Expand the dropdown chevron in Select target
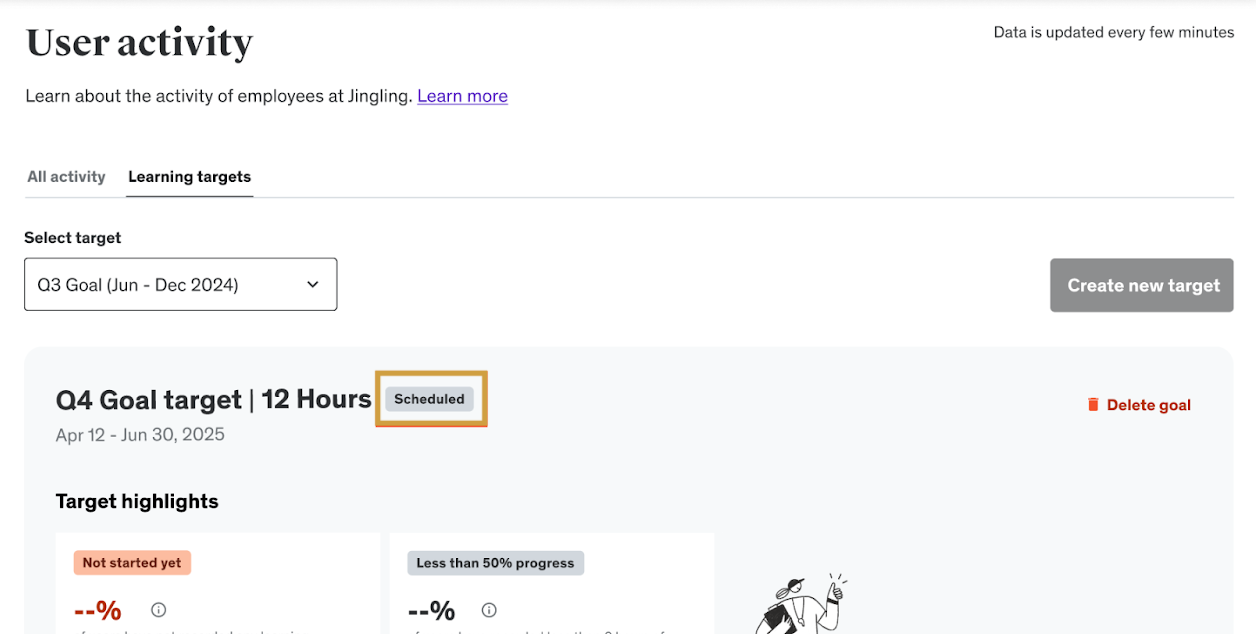 313,285
